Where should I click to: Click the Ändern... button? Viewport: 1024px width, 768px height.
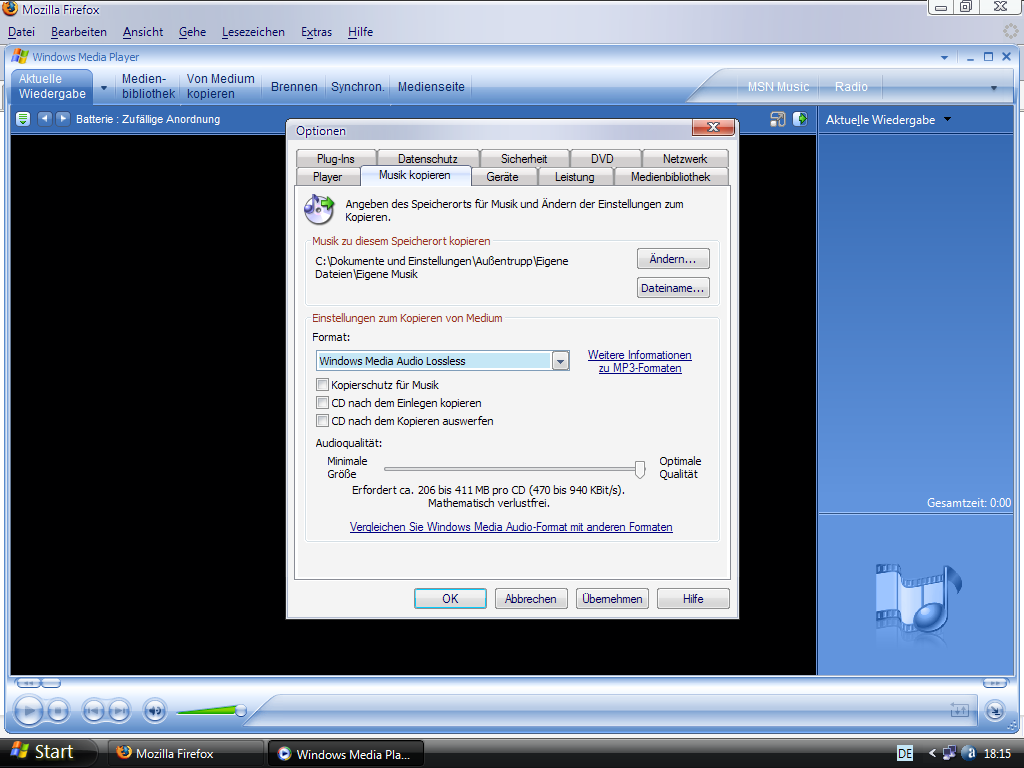click(x=673, y=259)
